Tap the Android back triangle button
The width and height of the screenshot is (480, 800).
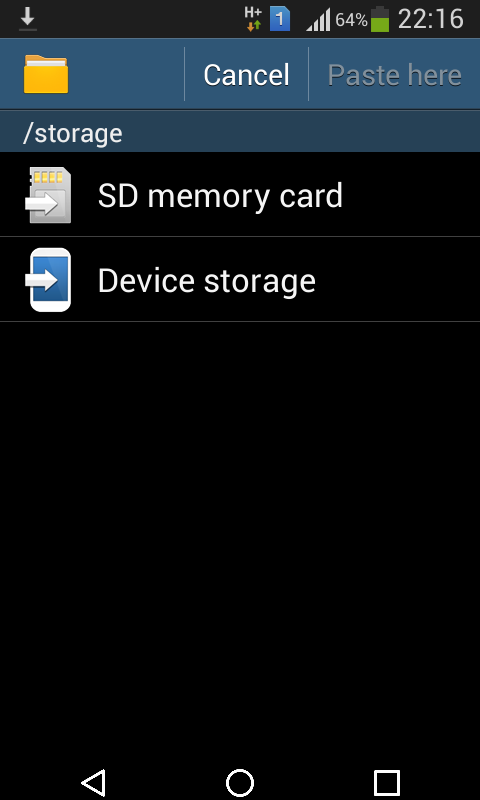(93, 782)
